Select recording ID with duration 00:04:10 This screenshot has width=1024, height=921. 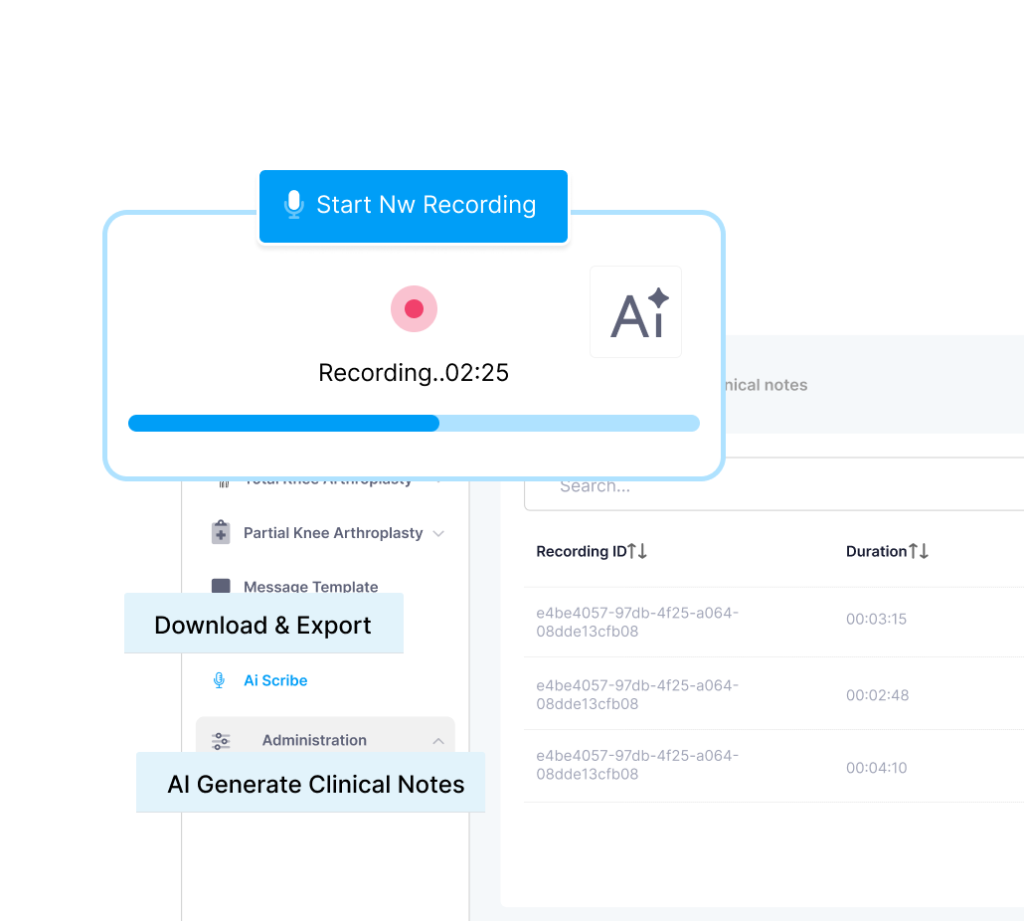[x=637, y=765]
